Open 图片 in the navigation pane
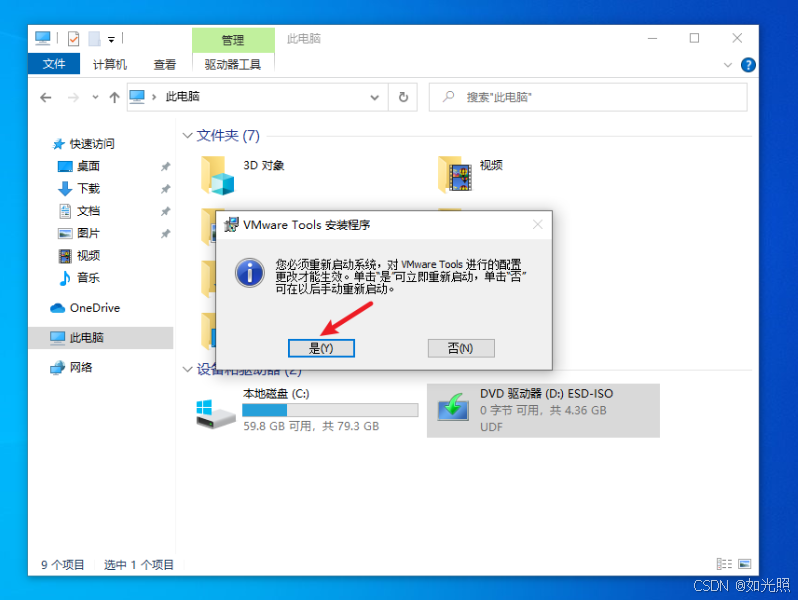The image size is (798, 600). (x=88, y=234)
